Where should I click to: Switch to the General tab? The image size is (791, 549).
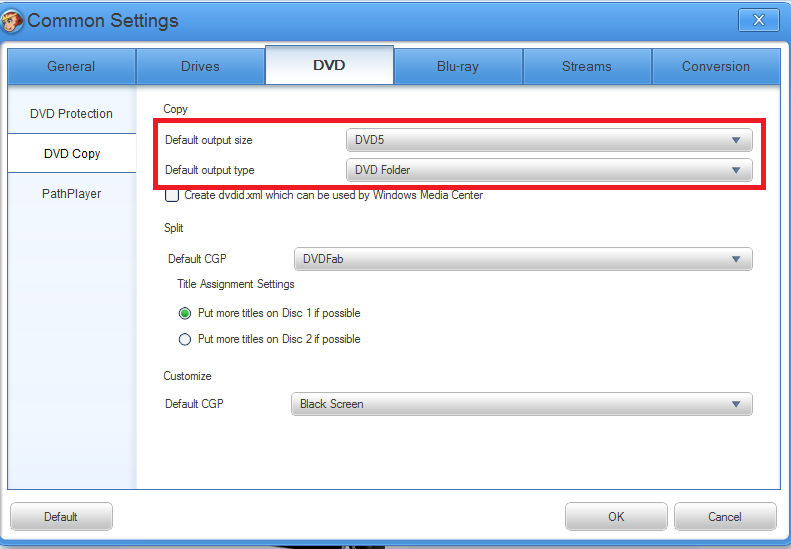coord(71,67)
